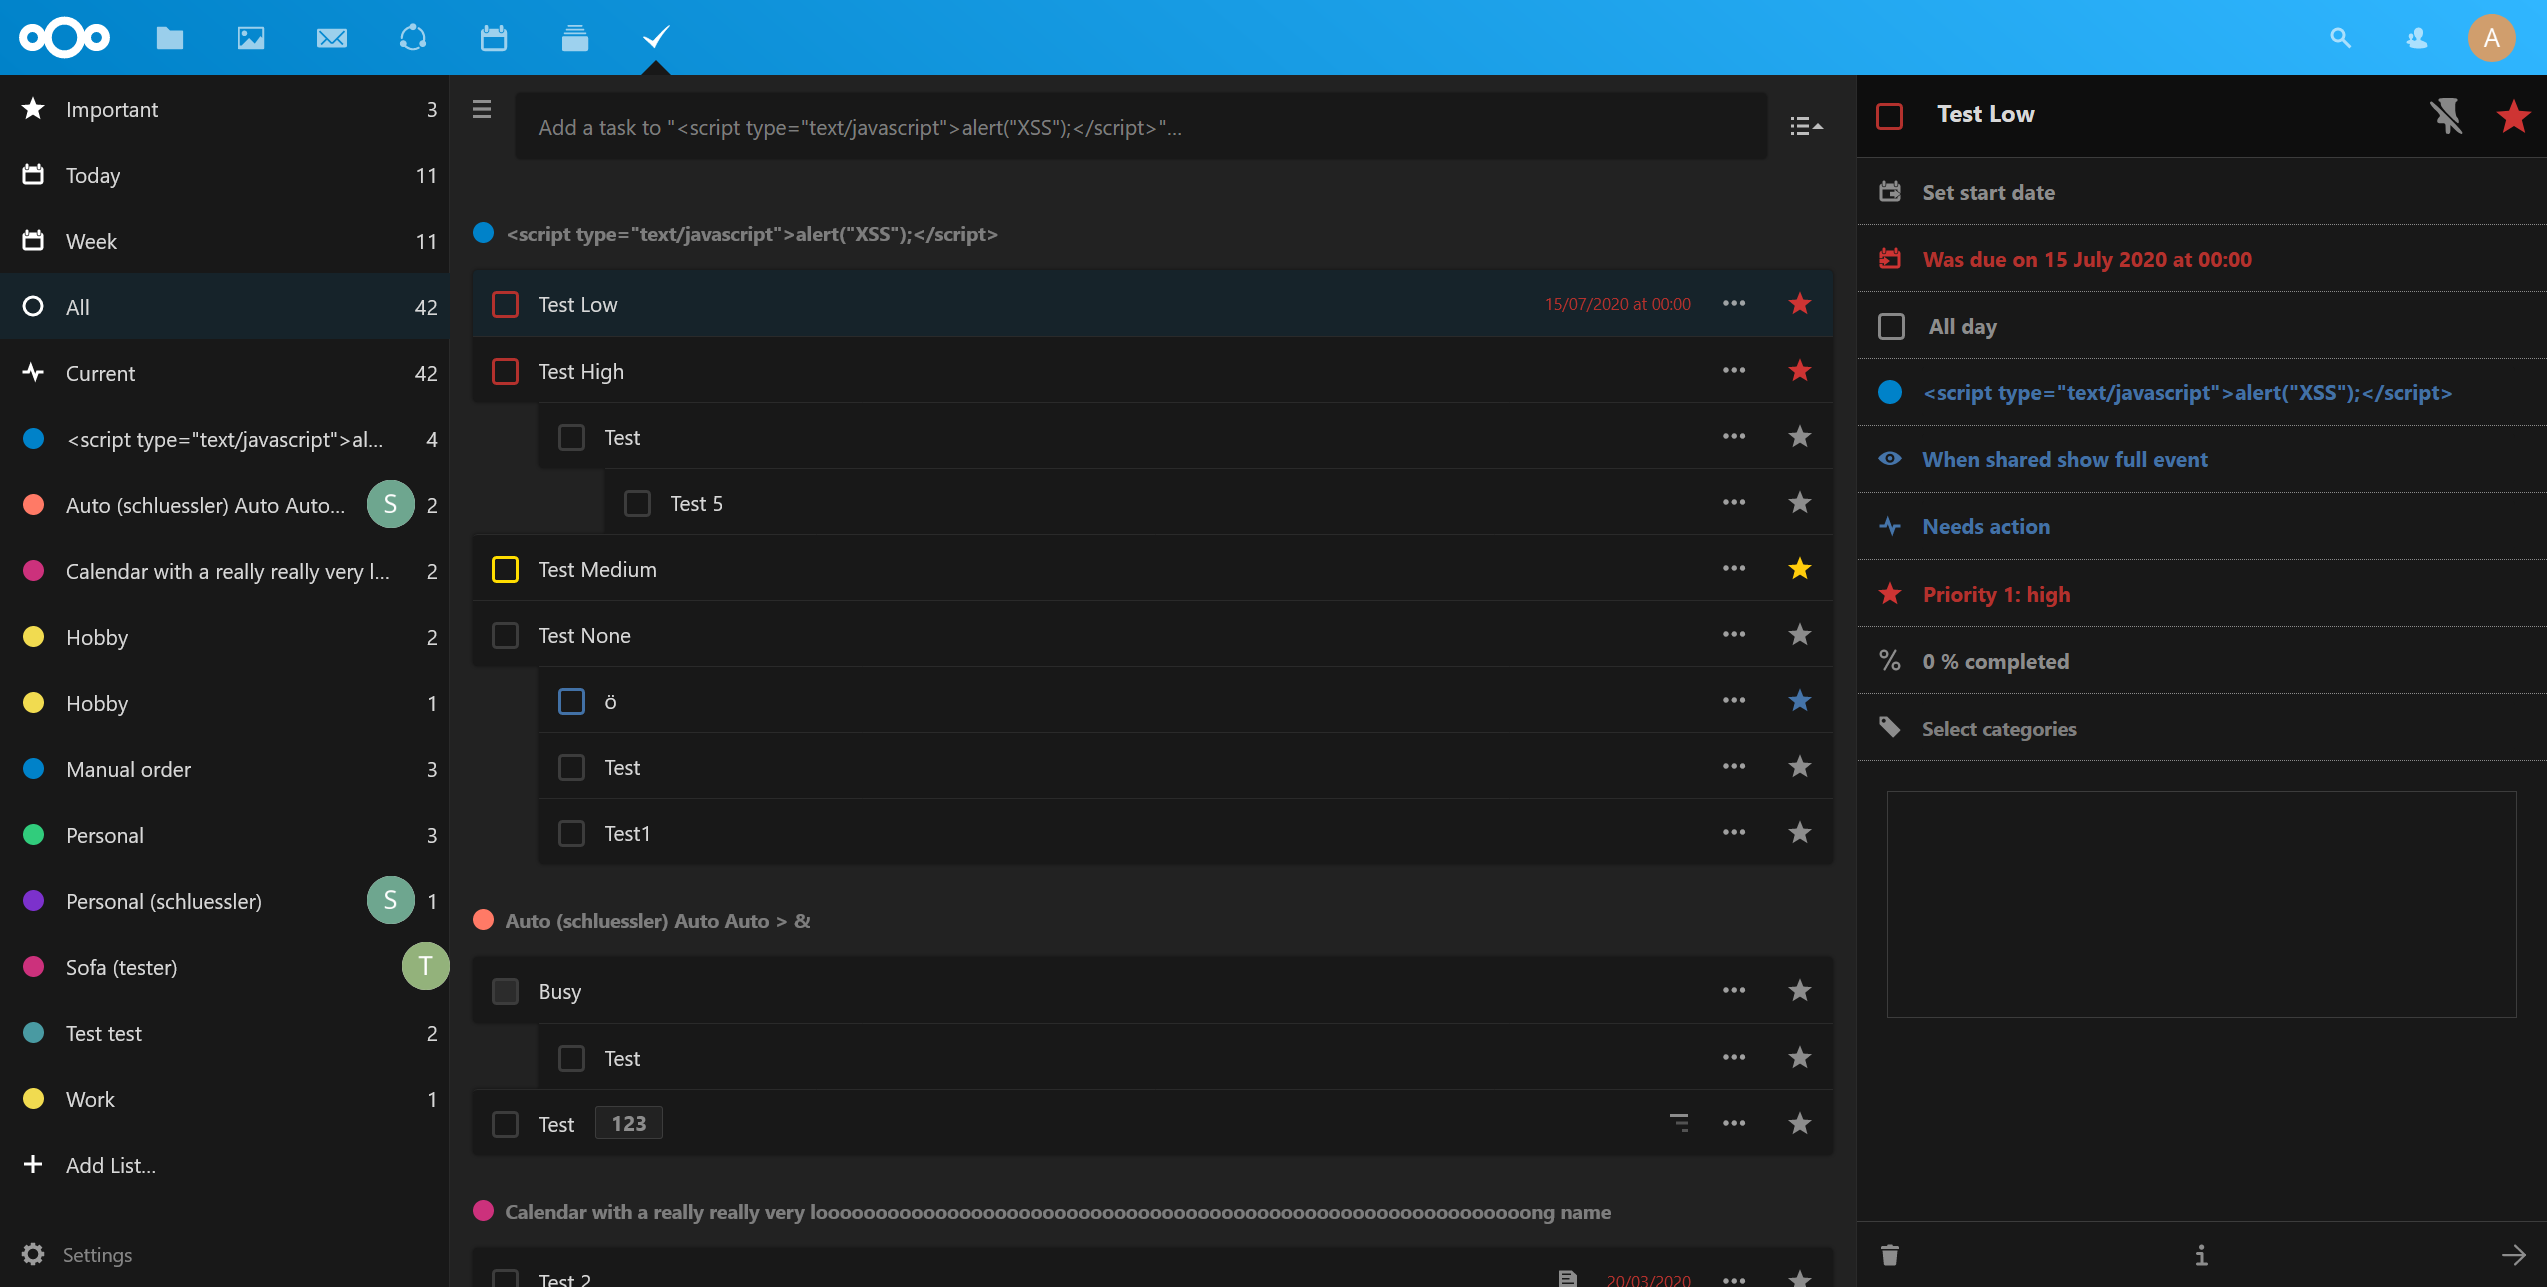
Task: Hide details sidebar with arrow icon
Action: click(x=2513, y=1254)
